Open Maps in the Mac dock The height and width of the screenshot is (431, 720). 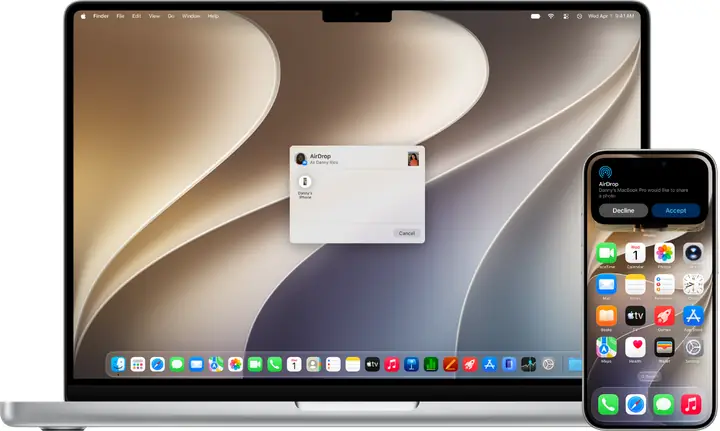tap(216, 364)
